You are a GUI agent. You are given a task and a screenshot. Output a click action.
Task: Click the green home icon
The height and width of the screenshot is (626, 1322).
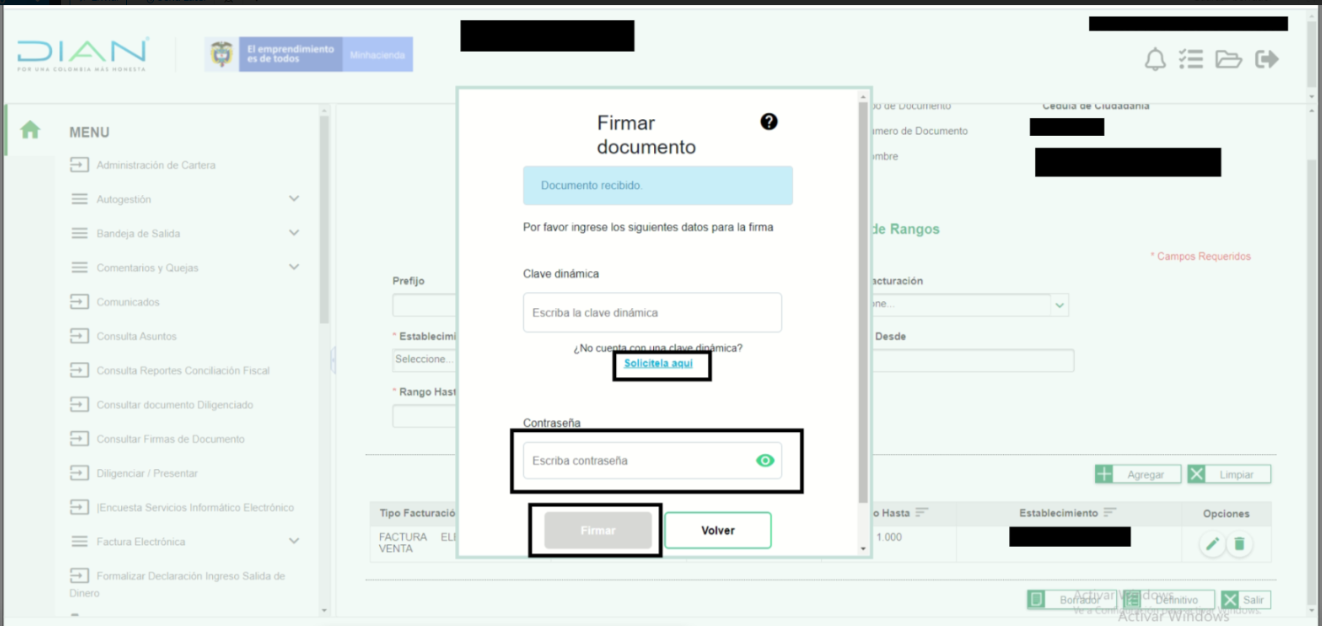tap(30, 130)
